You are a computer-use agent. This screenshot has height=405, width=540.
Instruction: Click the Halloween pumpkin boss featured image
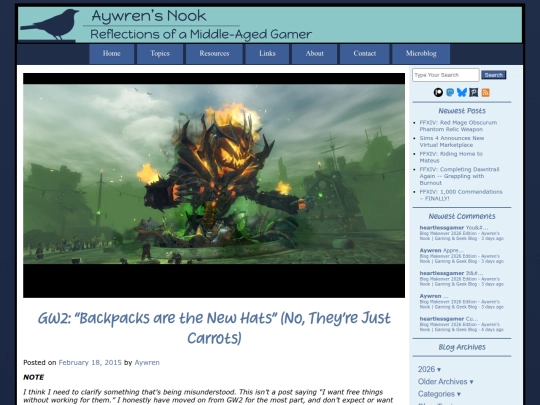[x=214, y=185]
